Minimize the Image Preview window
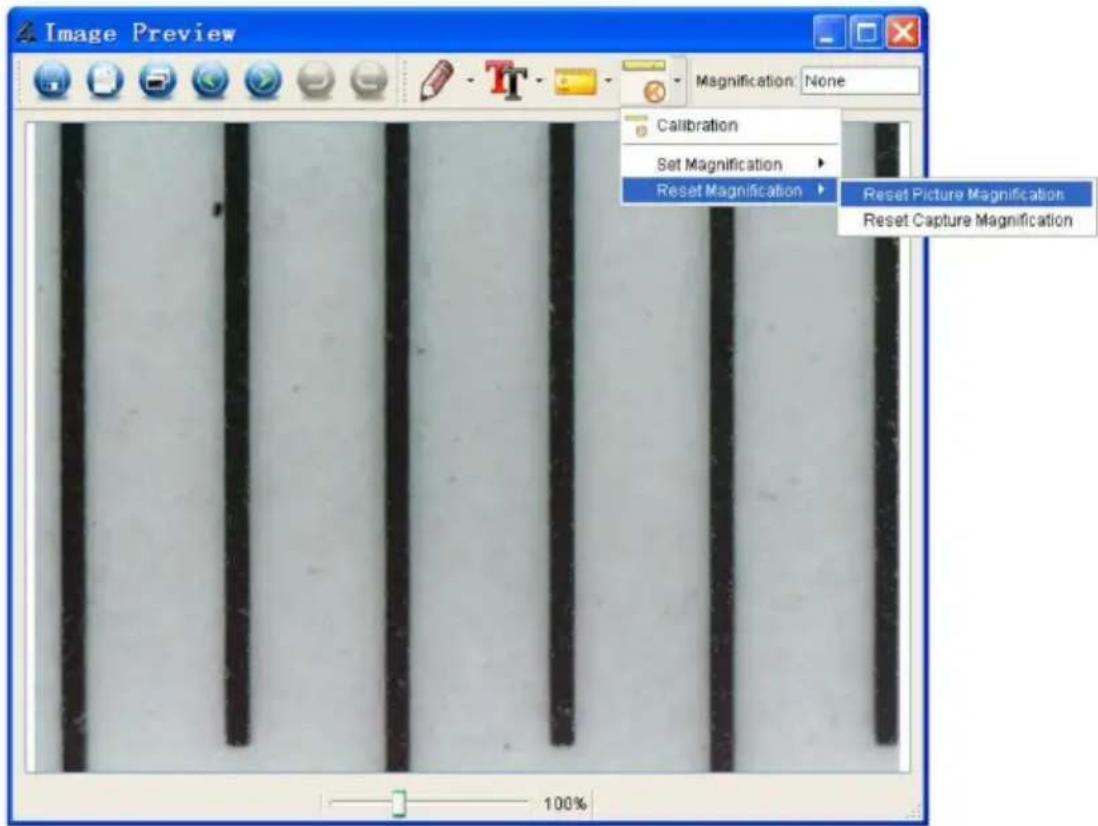This screenshot has height=826, width=1098. tap(829, 33)
